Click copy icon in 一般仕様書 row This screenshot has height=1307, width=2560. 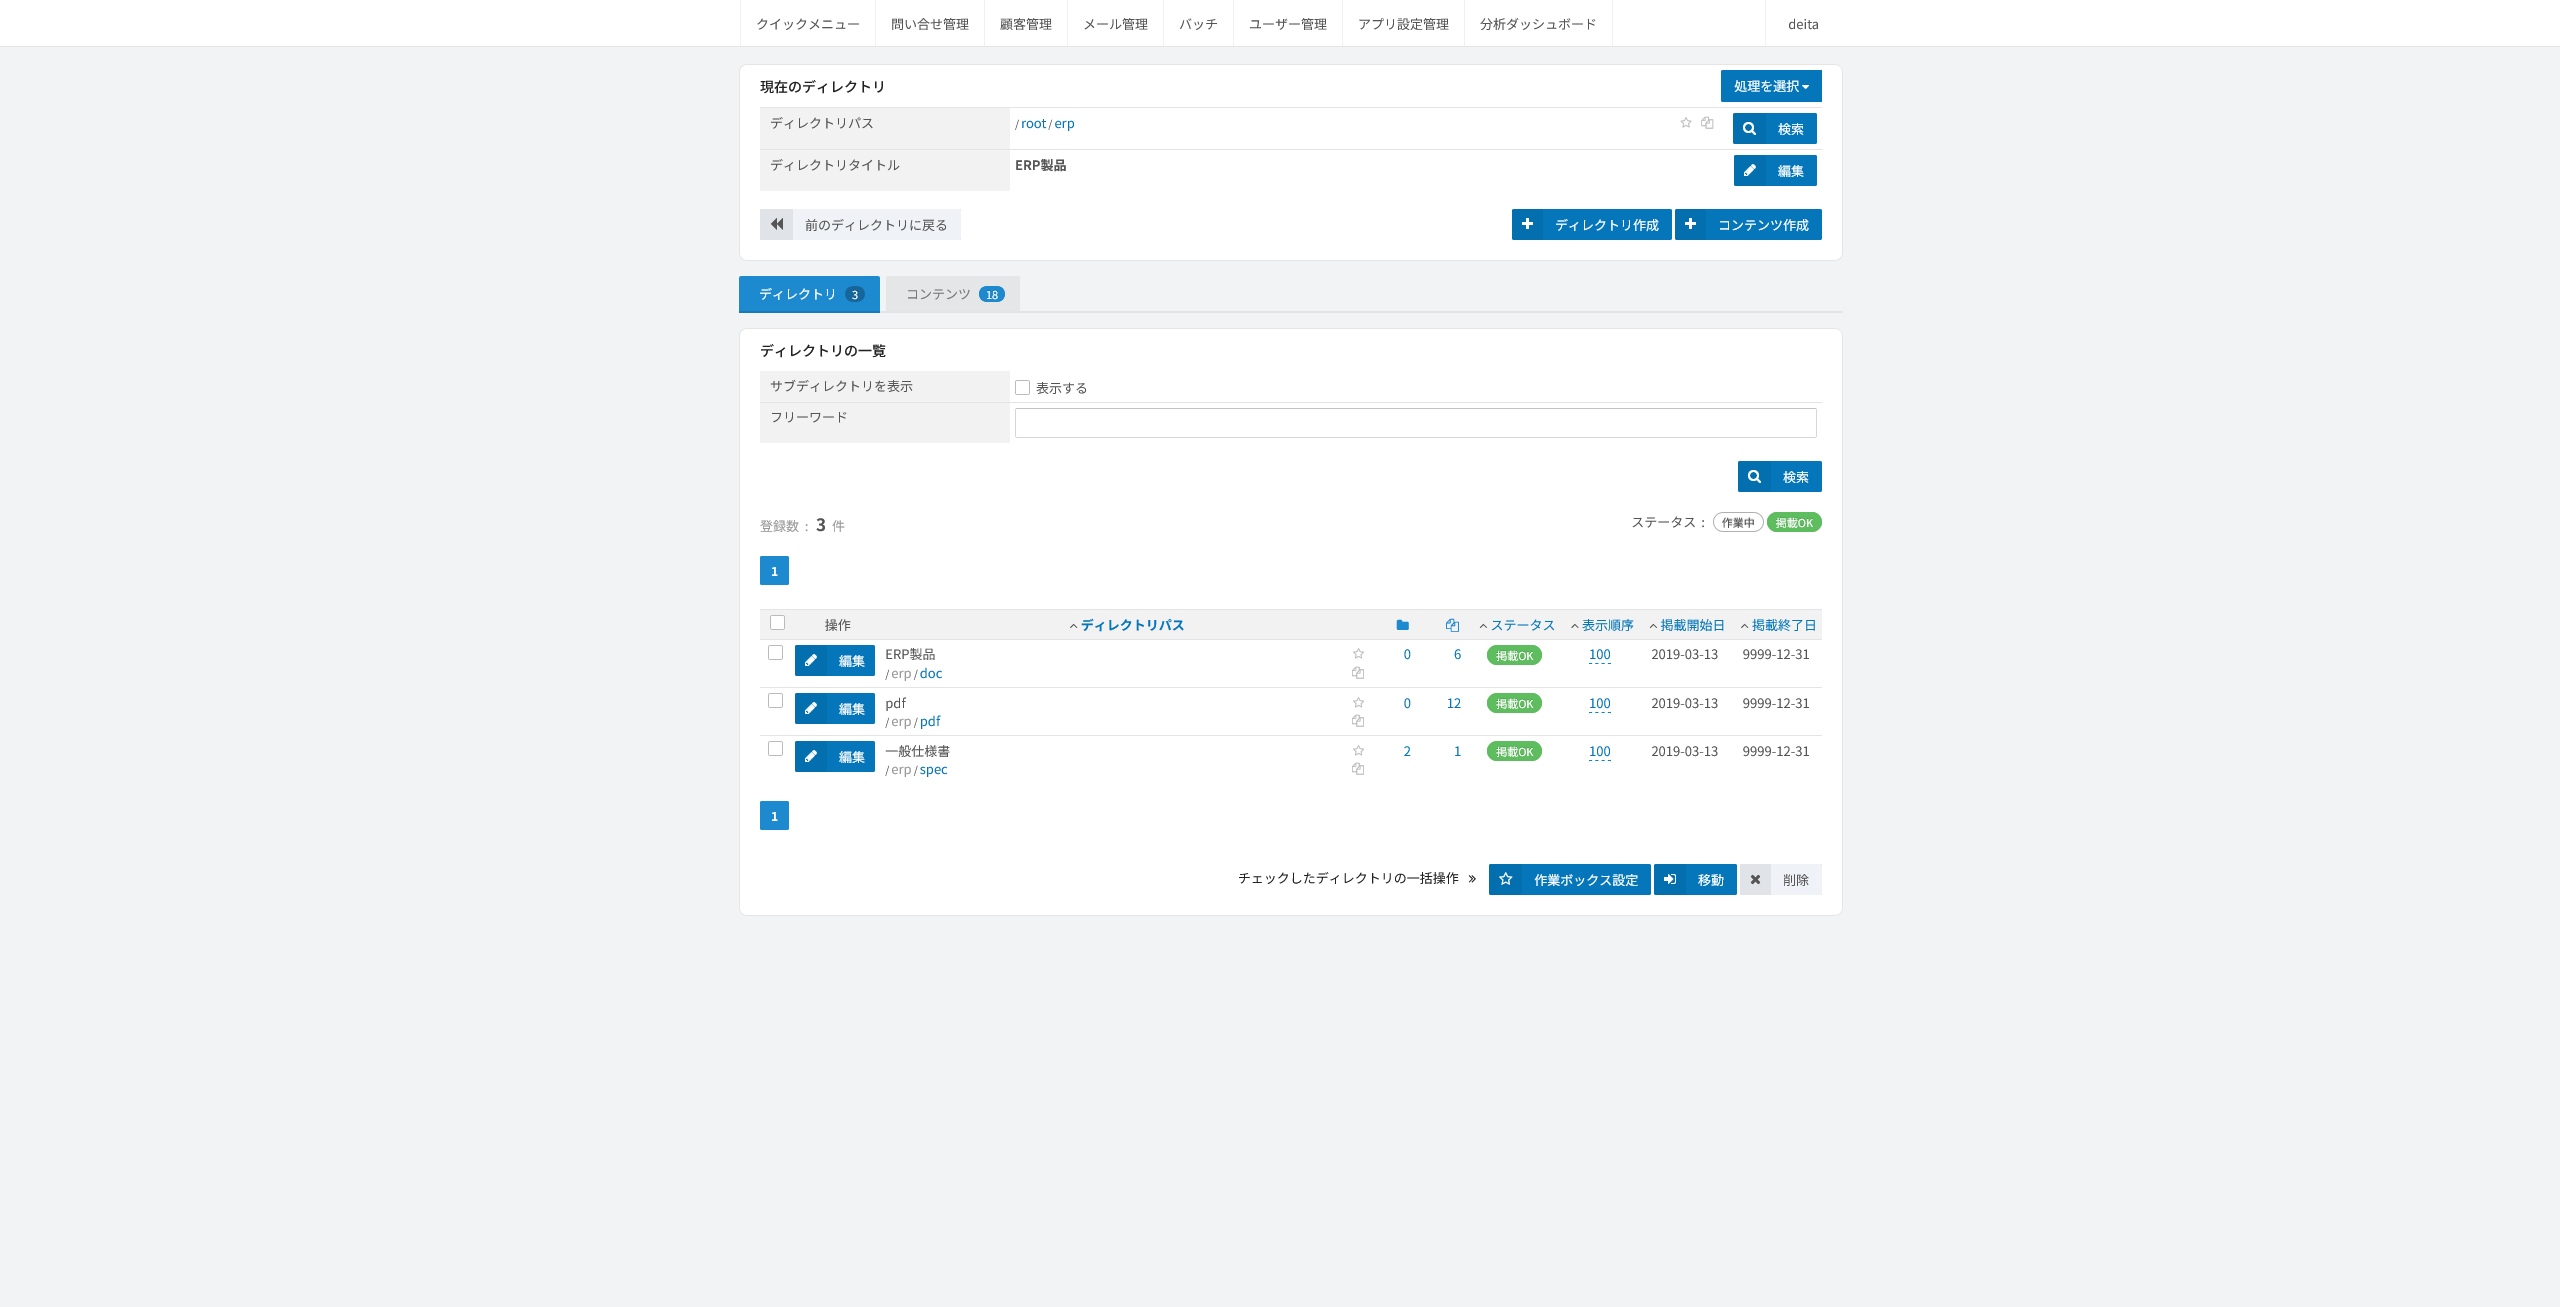[x=1358, y=769]
